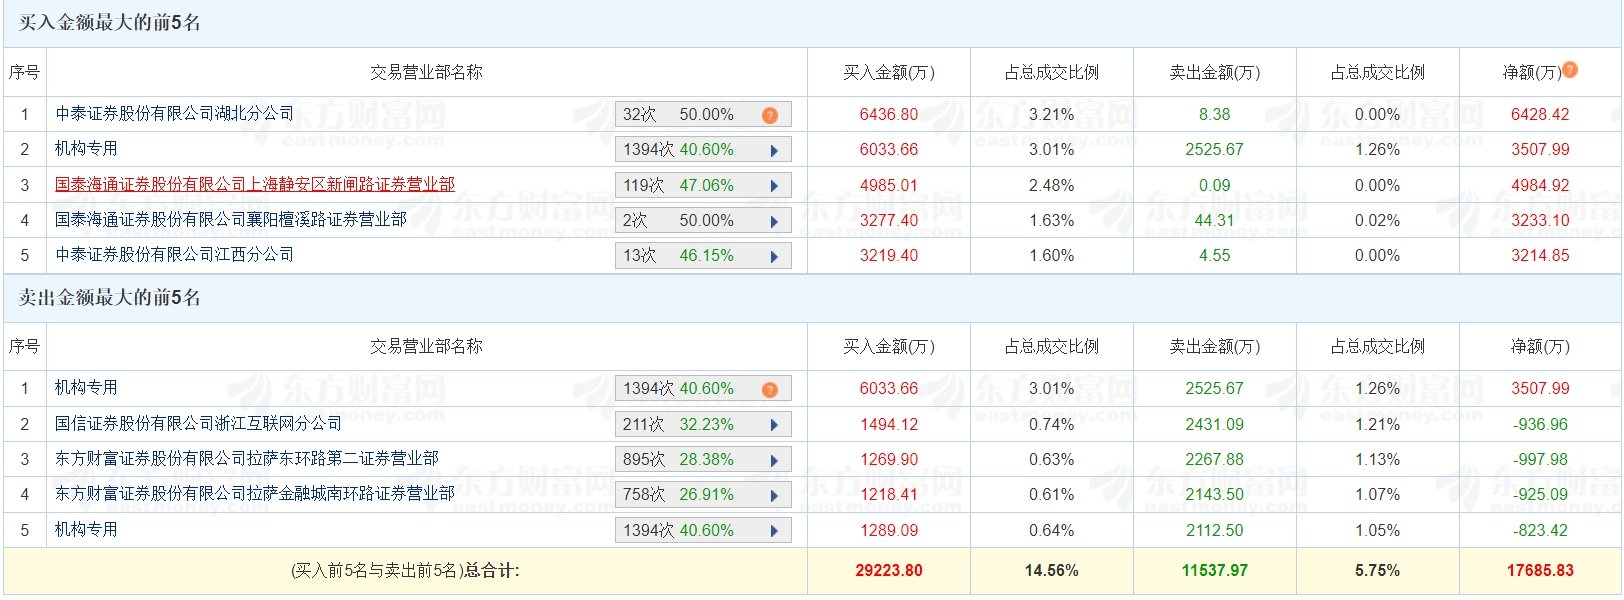
Task: Select buy amount 1494.12
Action: 889,425
